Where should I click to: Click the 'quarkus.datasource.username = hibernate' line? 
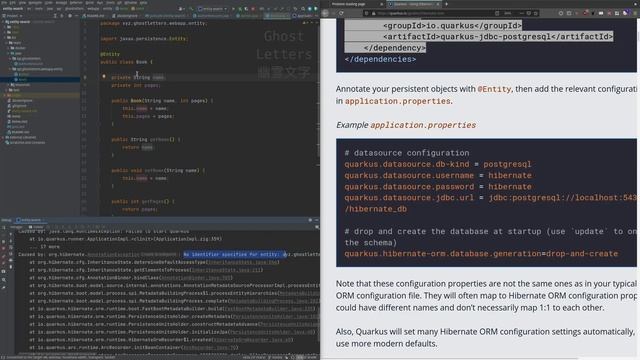(438, 176)
